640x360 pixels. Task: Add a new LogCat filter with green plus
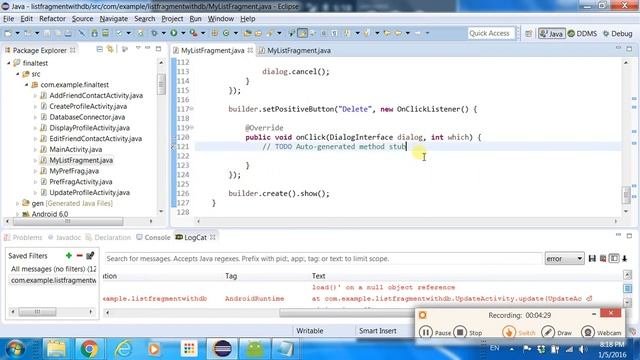69,256
